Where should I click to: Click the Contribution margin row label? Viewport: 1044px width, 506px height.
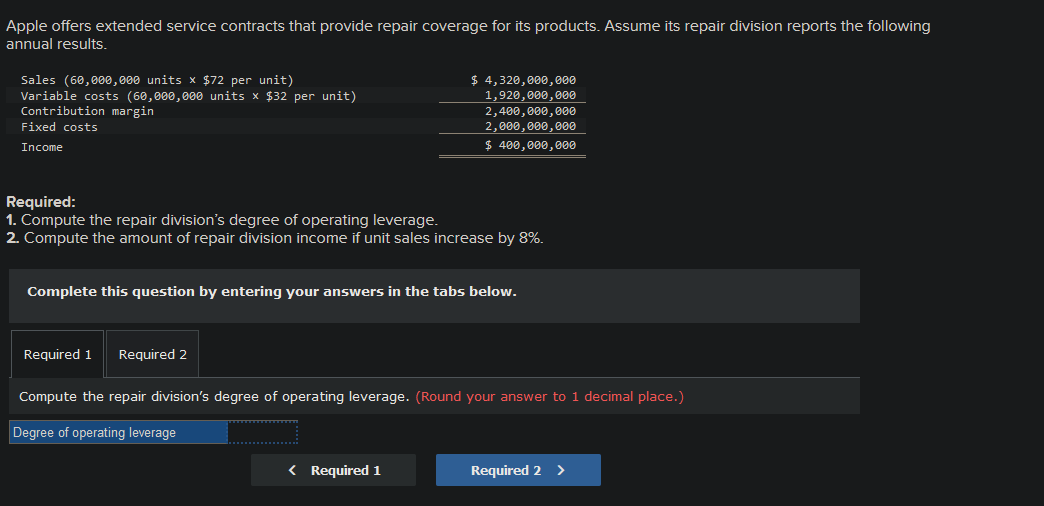(87, 111)
